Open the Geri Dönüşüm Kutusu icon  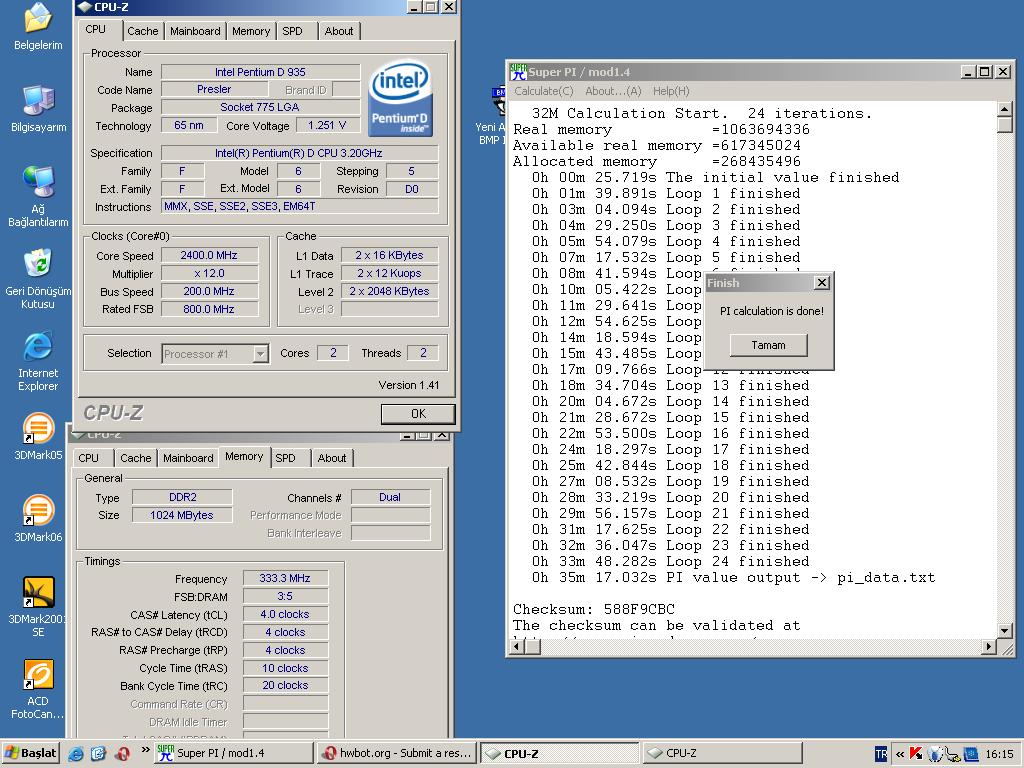click(38, 279)
